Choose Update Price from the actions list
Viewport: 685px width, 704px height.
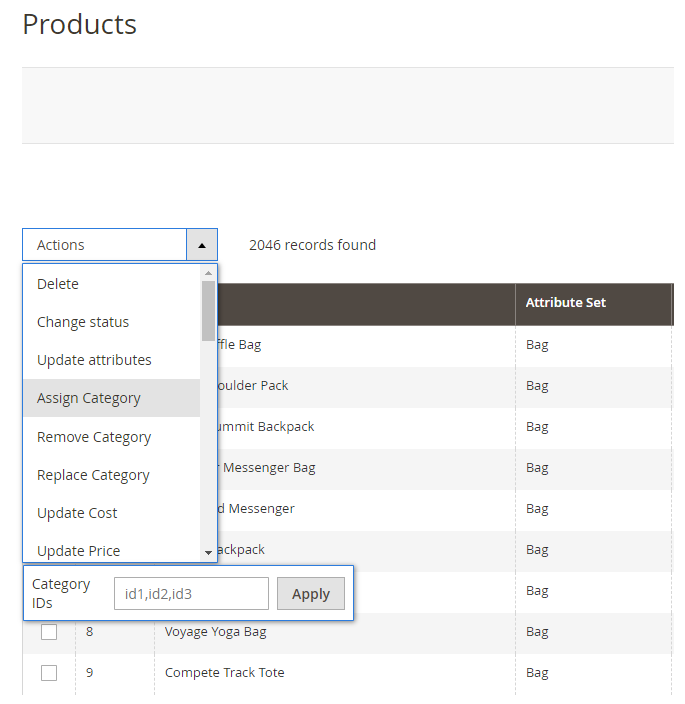pos(78,551)
